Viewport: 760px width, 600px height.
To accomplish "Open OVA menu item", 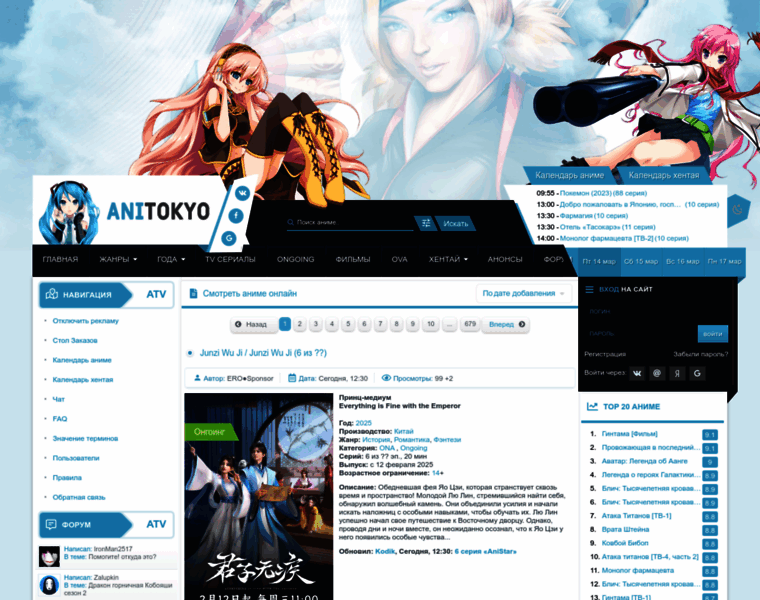I will [399, 259].
